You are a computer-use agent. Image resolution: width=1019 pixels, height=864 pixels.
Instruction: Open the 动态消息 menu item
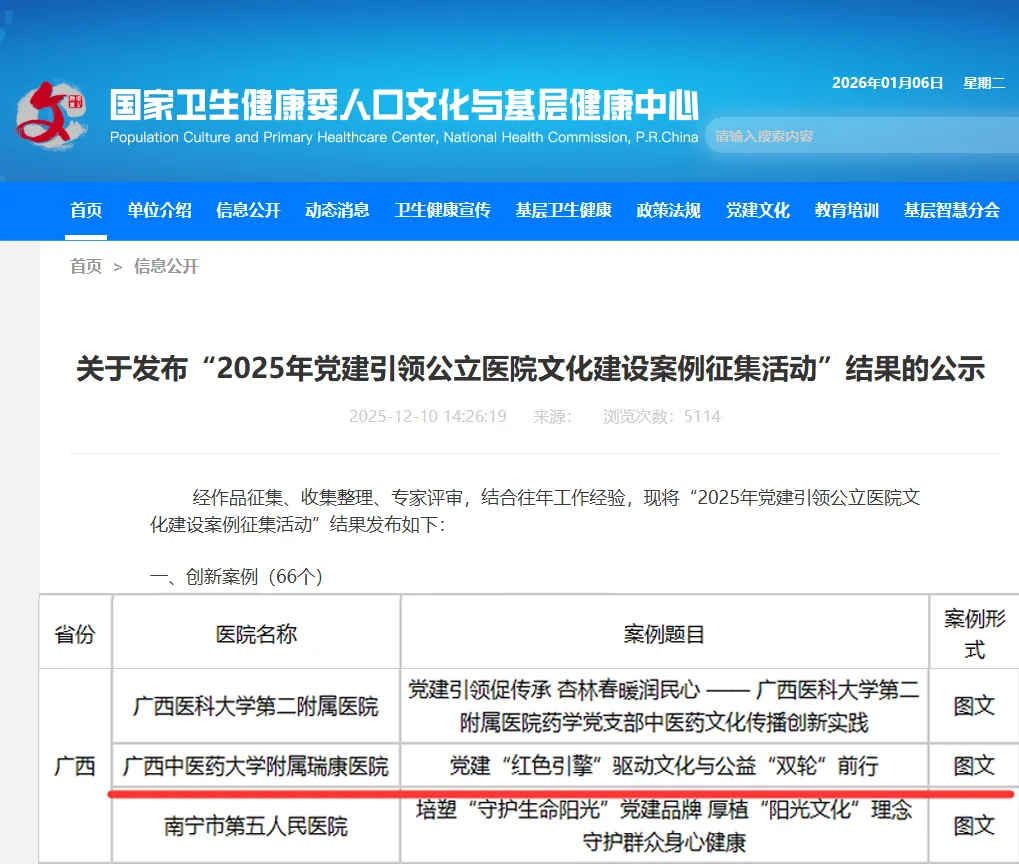[336, 211]
